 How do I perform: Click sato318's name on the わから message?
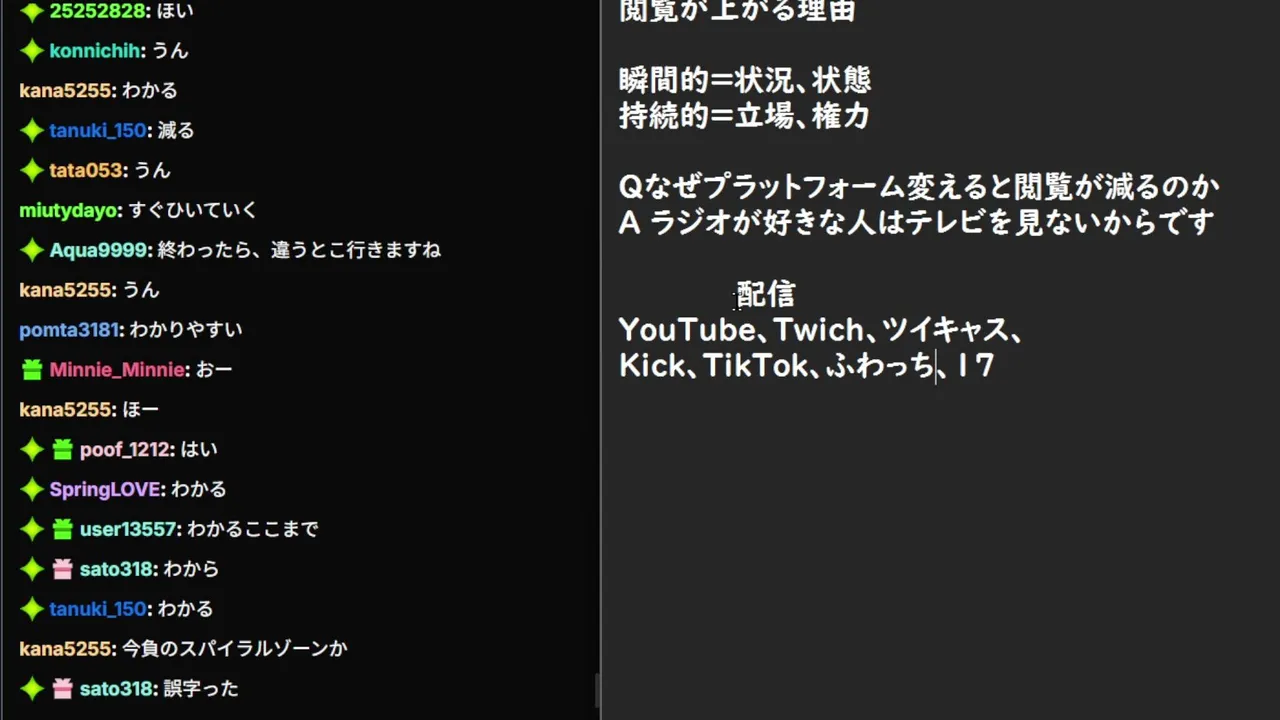tap(115, 569)
